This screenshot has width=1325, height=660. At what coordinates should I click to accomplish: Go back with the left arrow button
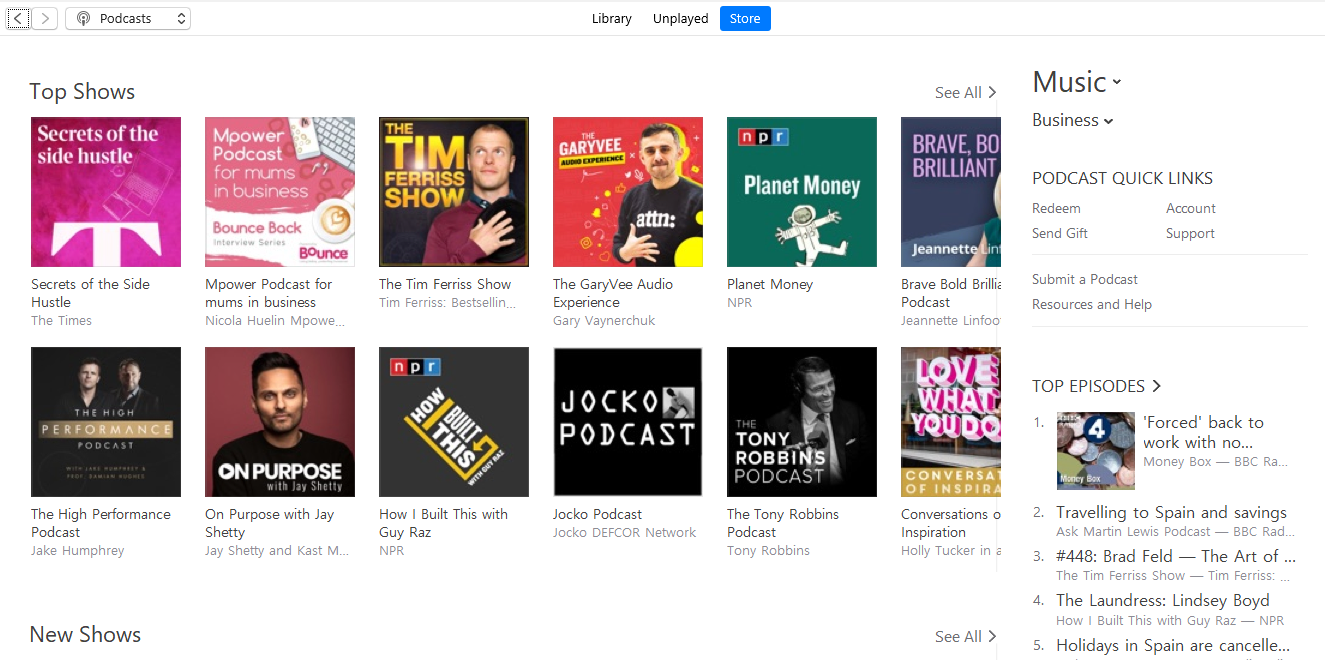18,18
